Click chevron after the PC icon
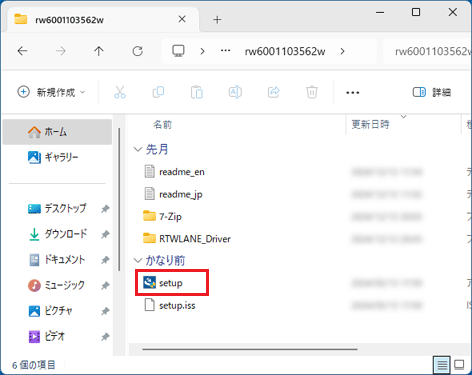 [202, 51]
